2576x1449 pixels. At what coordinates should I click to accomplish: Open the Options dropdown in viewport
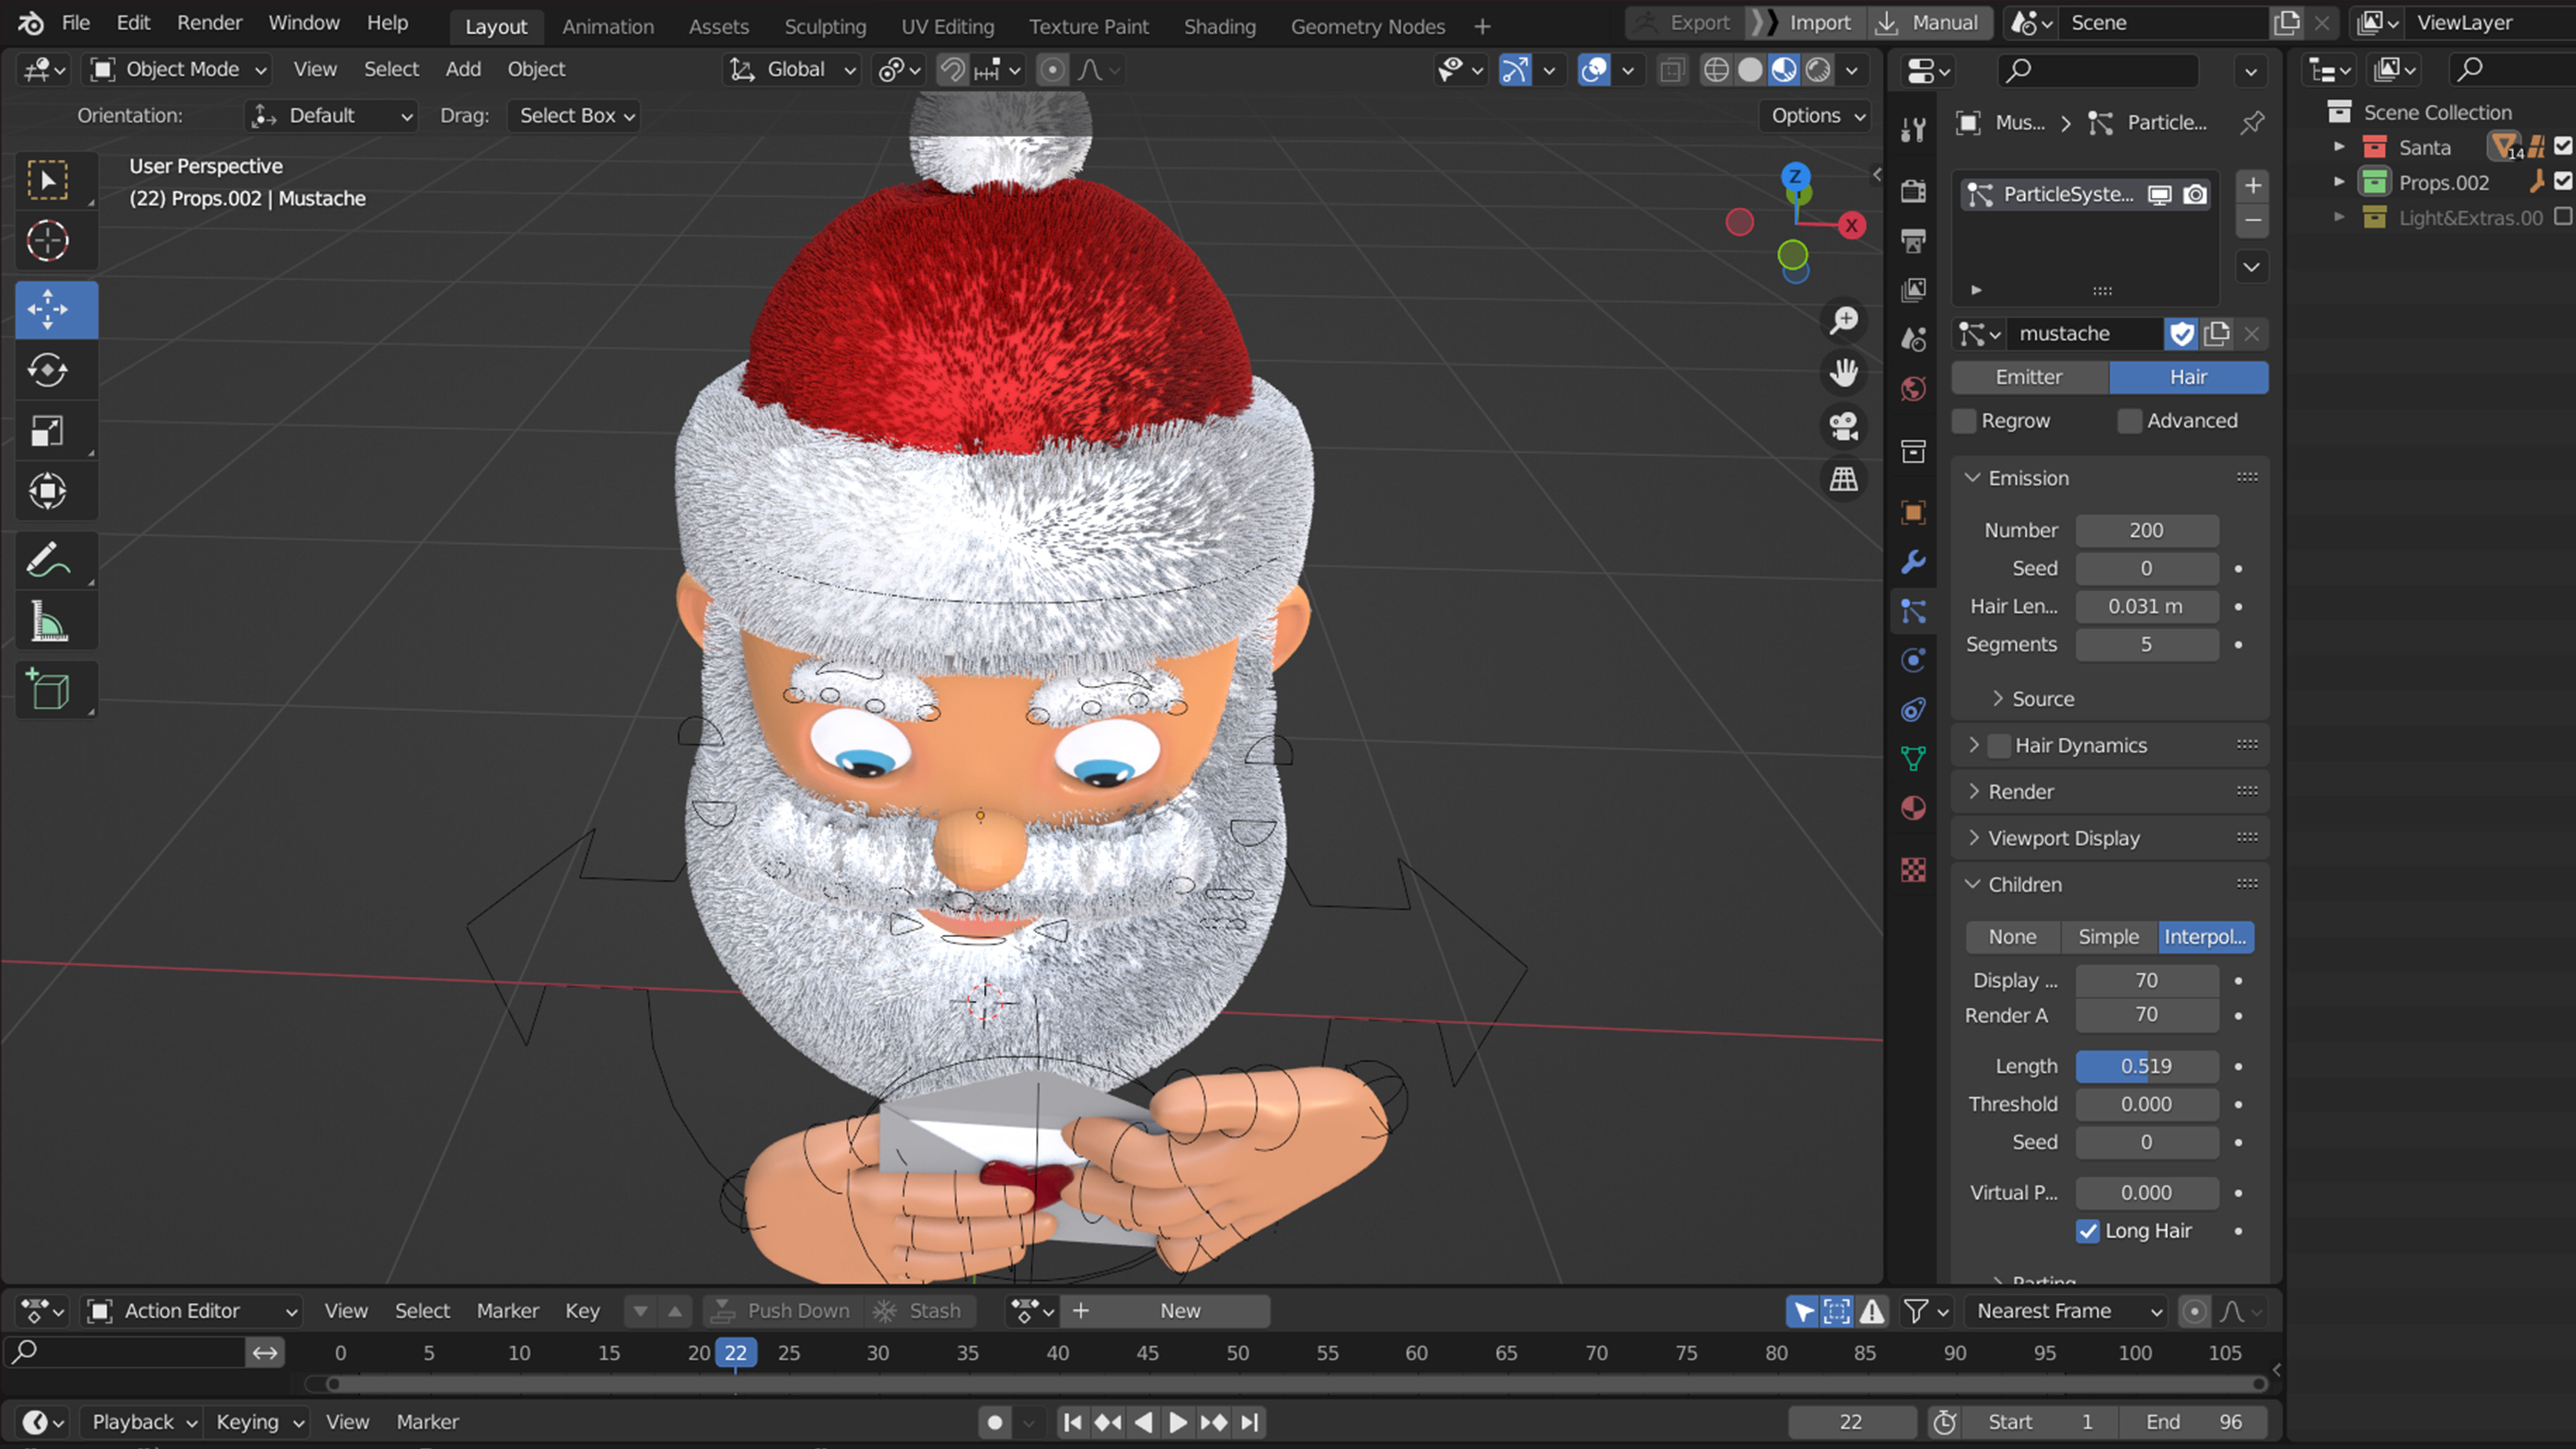[1817, 115]
